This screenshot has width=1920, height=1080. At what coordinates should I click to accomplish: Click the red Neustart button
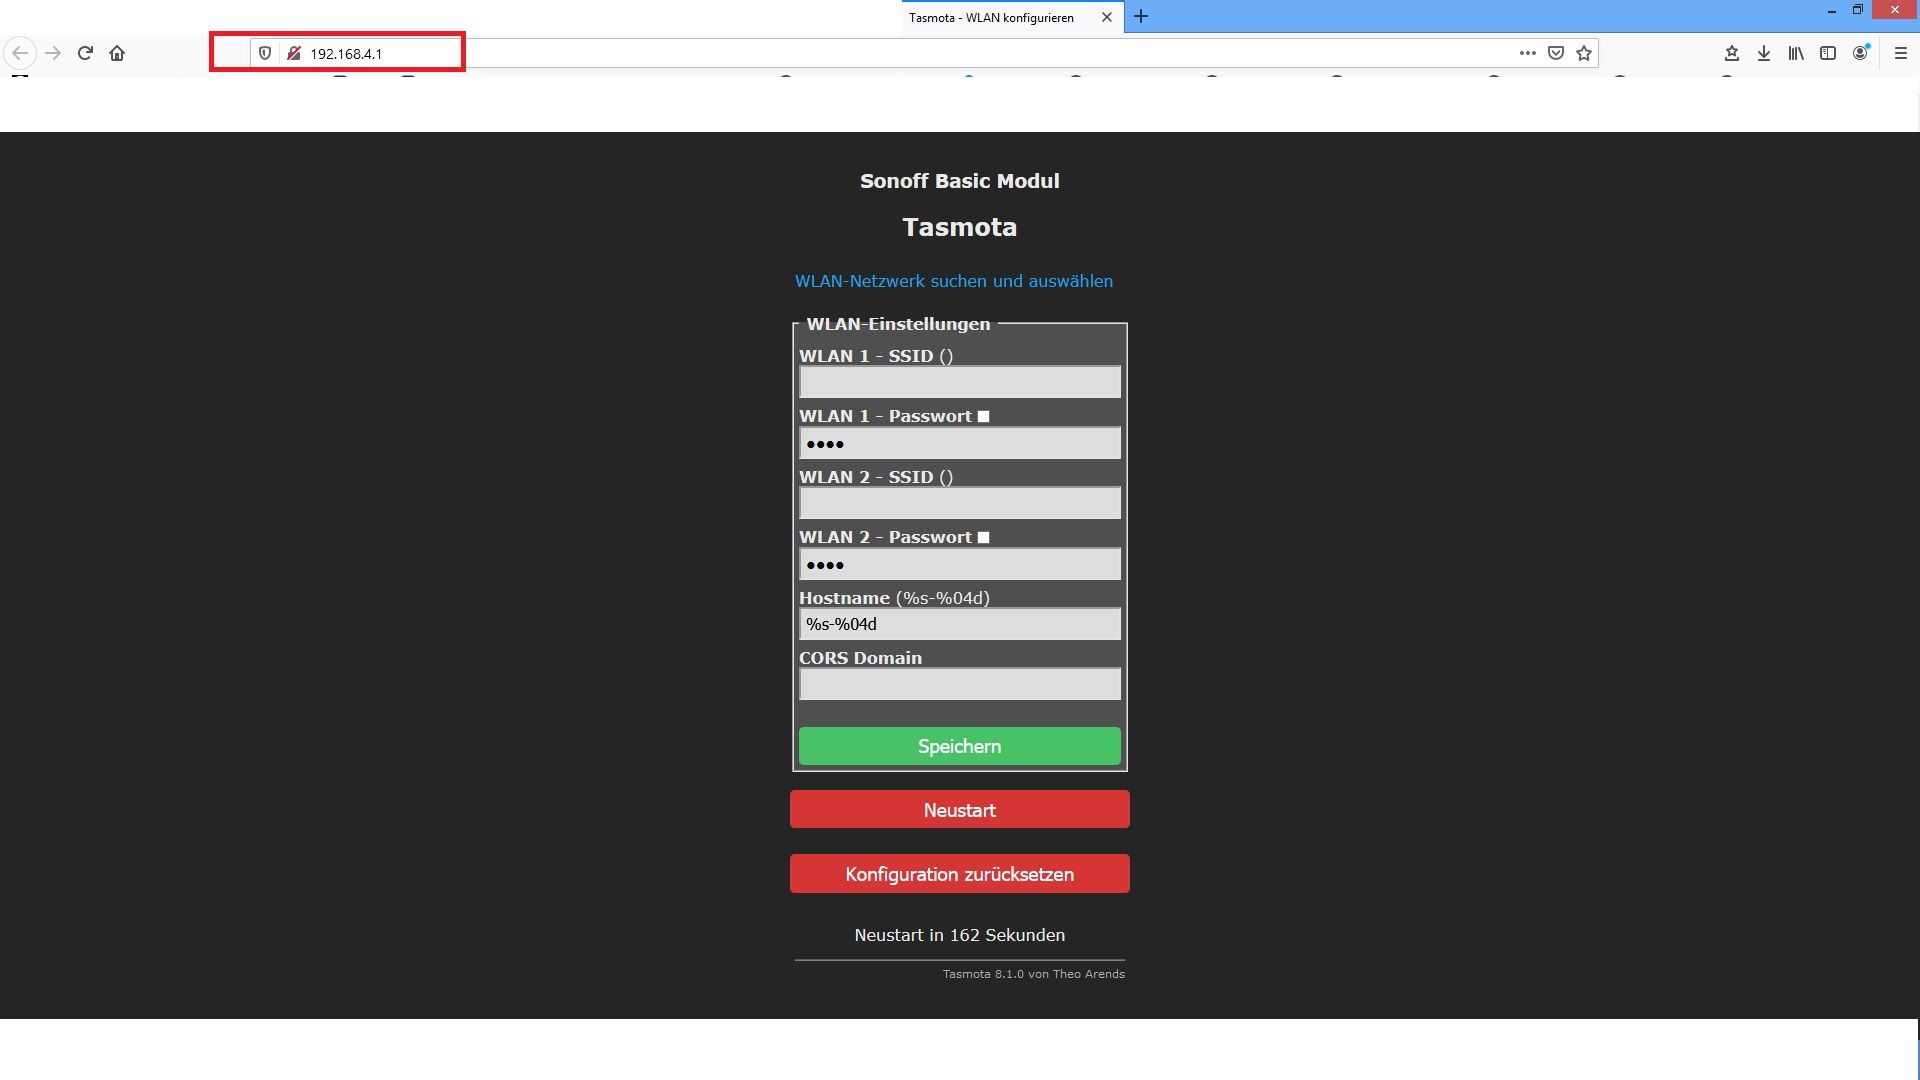coord(960,810)
